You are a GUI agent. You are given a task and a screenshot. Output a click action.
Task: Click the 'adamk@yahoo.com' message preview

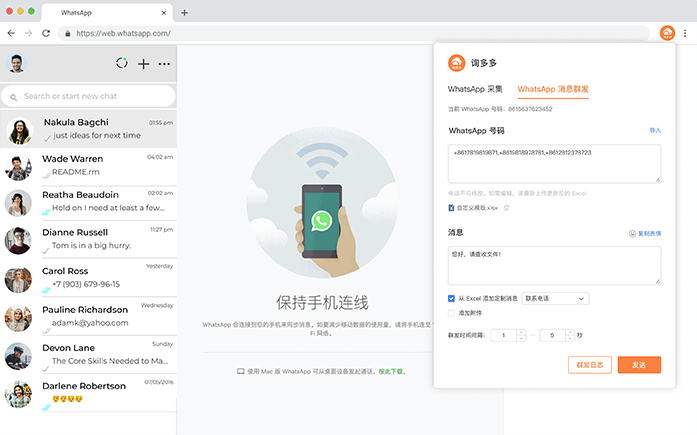pyautogui.click(x=90, y=323)
